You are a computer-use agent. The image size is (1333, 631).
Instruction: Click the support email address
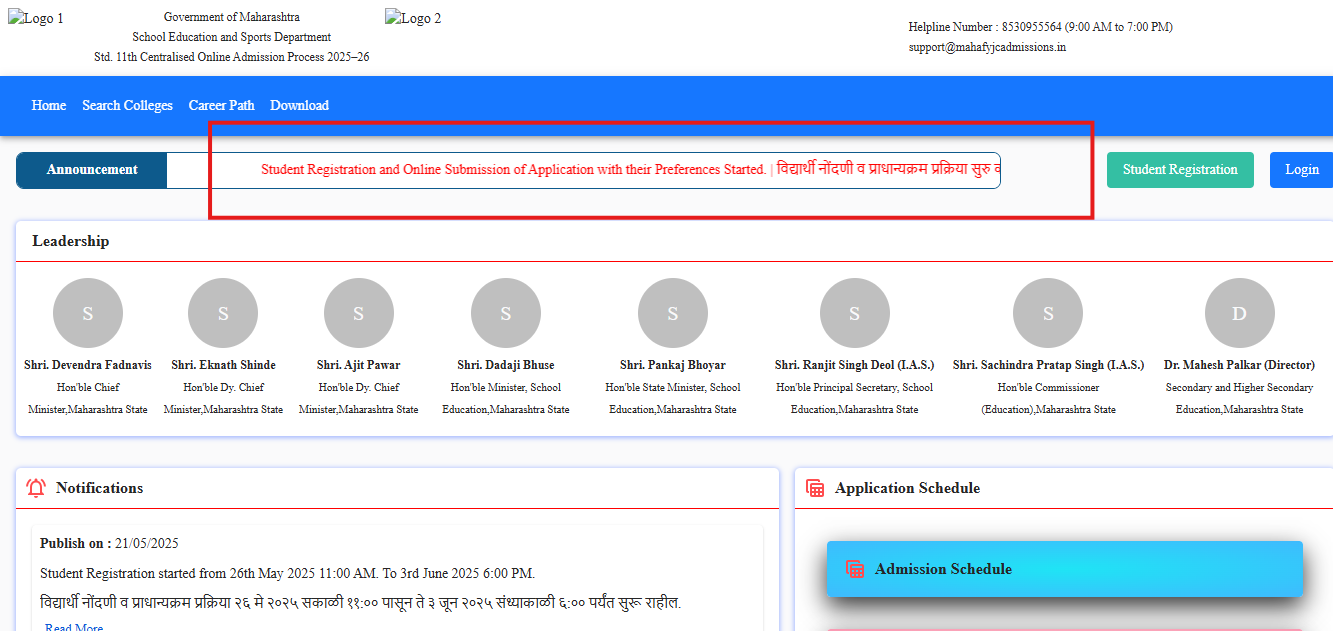tap(987, 47)
